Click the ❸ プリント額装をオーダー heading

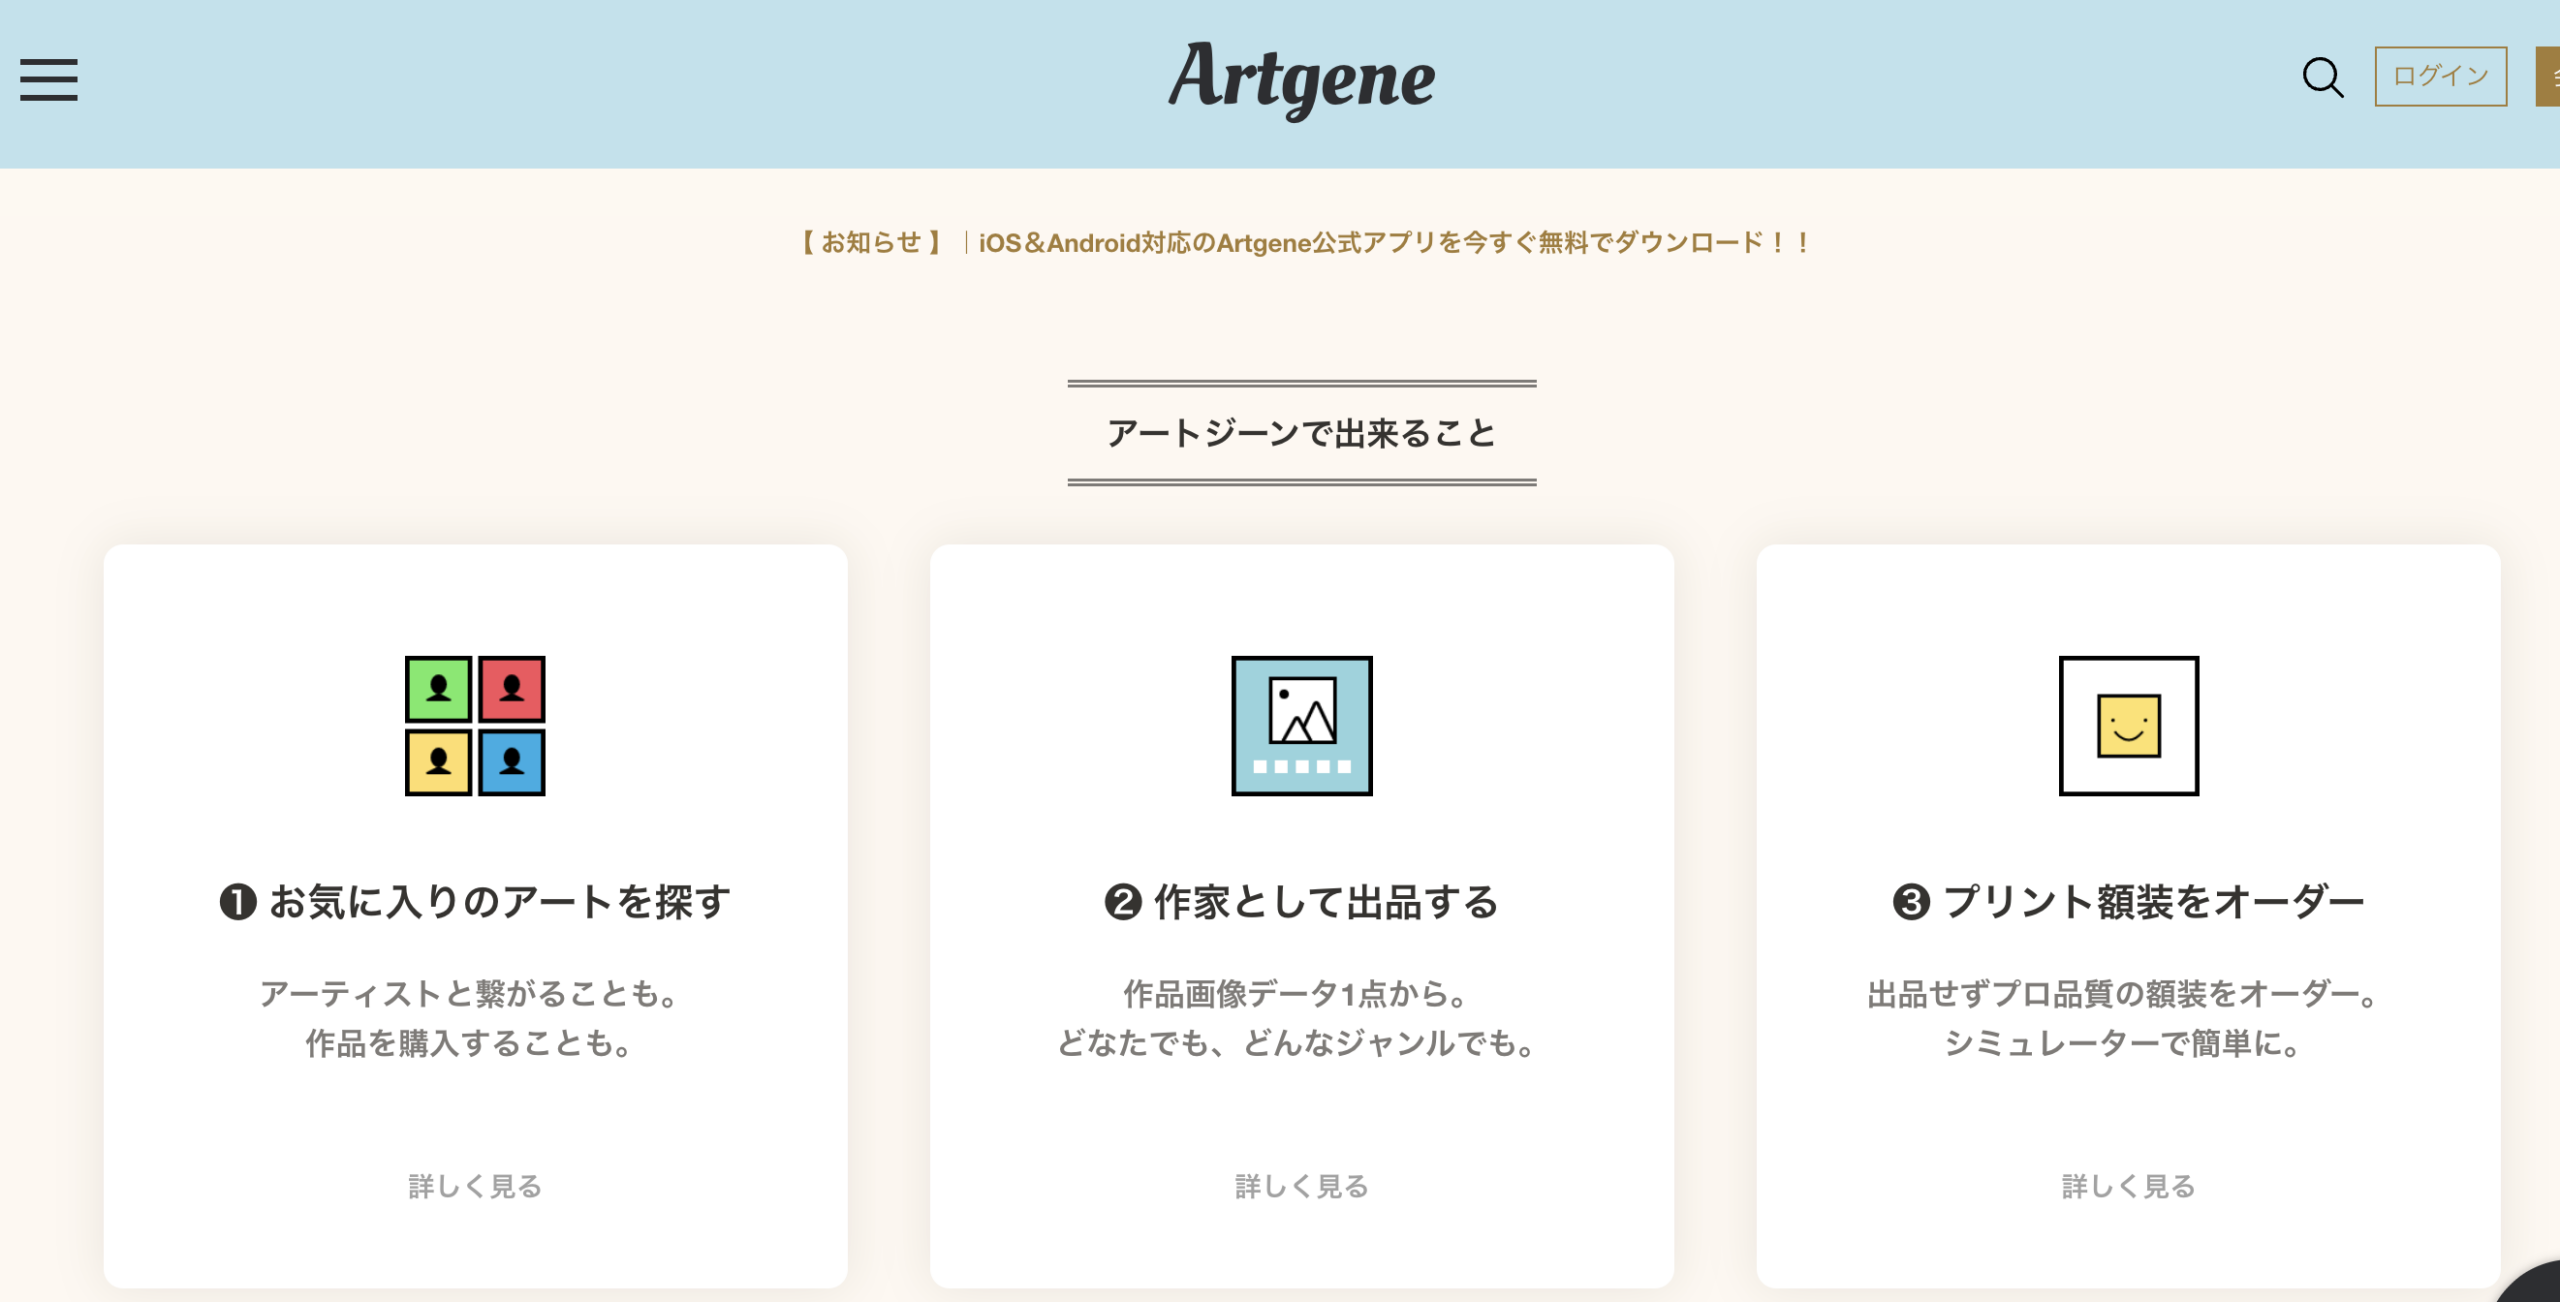[2128, 902]
